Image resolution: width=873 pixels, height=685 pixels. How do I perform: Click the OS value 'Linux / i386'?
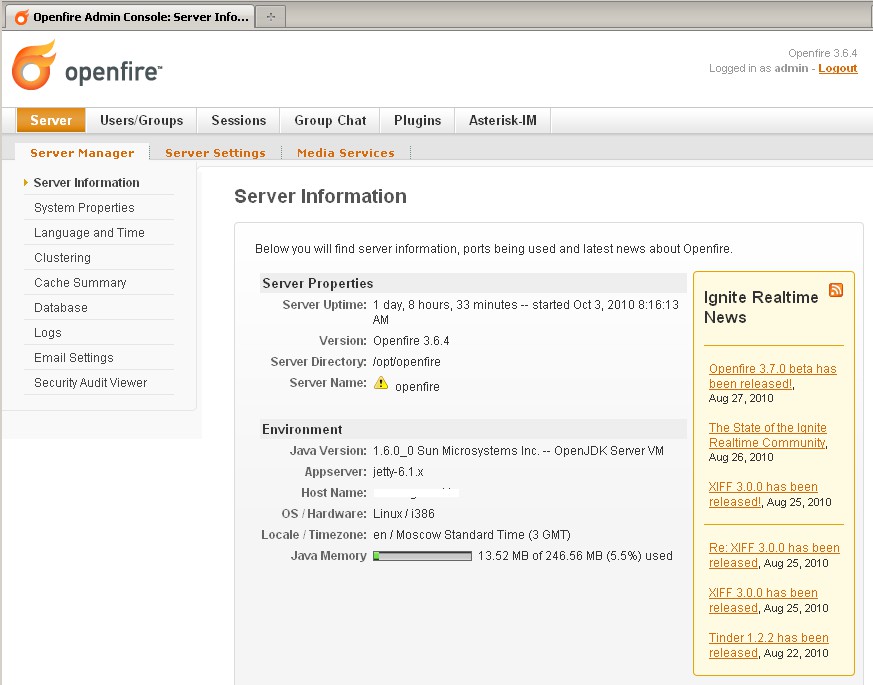click(x=404, y=514)
